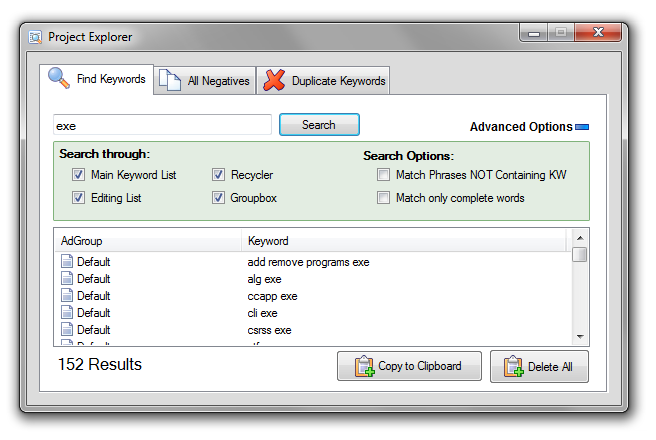Click the document icon on All Negatives tab

(x=171, y=81)
